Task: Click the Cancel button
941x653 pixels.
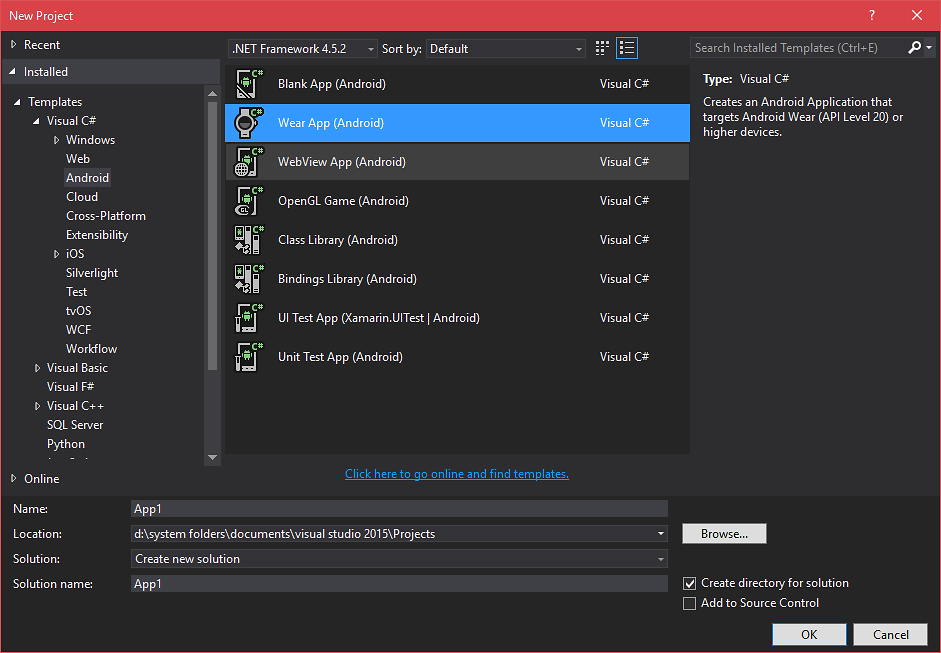Action: click(x=891, y=634)
